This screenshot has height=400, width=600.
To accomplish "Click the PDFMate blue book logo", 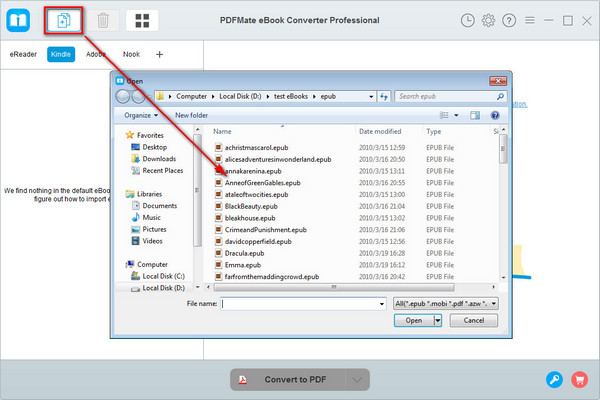I will click(x=18, y=20).
